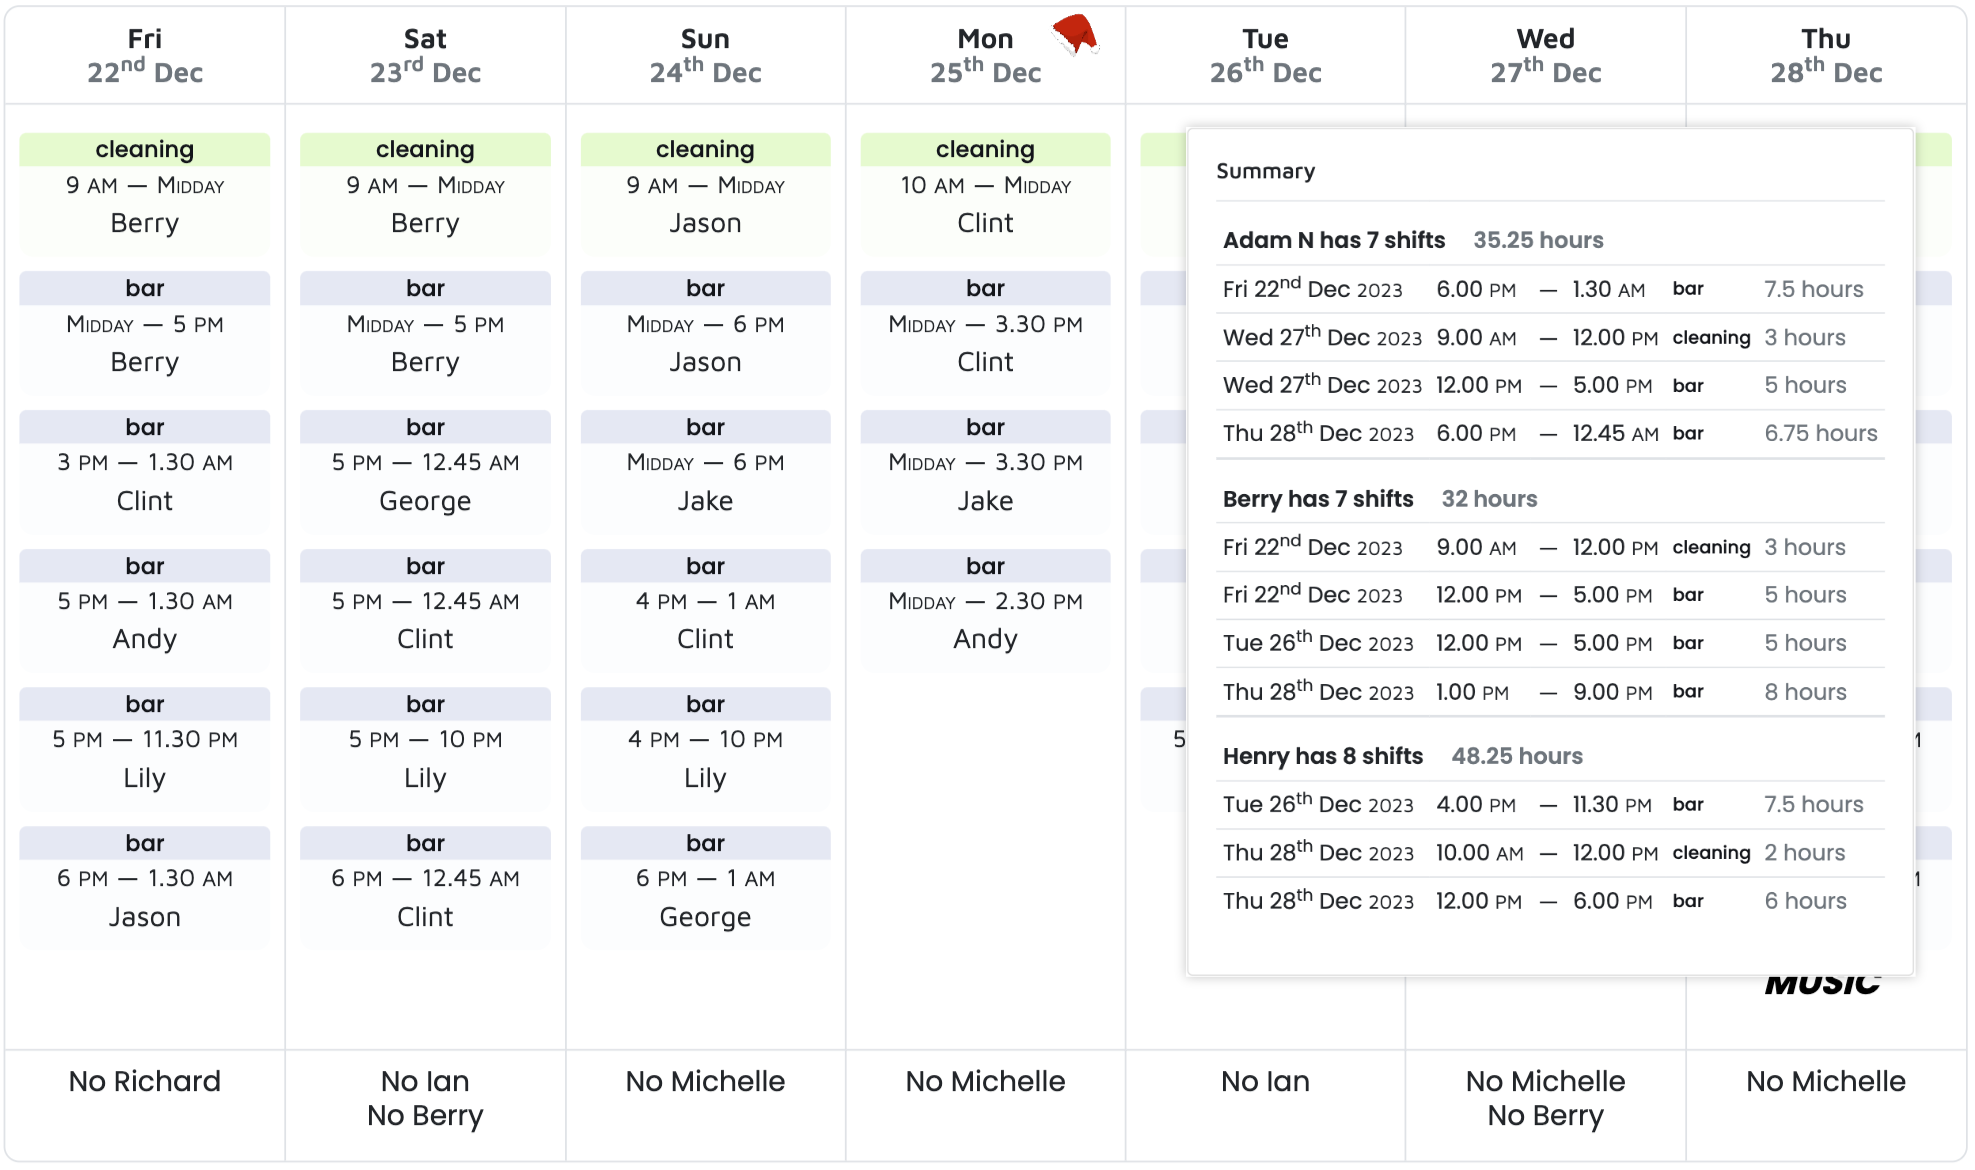
Task: Open Friday's cleaning shift for Berry
Action: [x=145, y=192]
